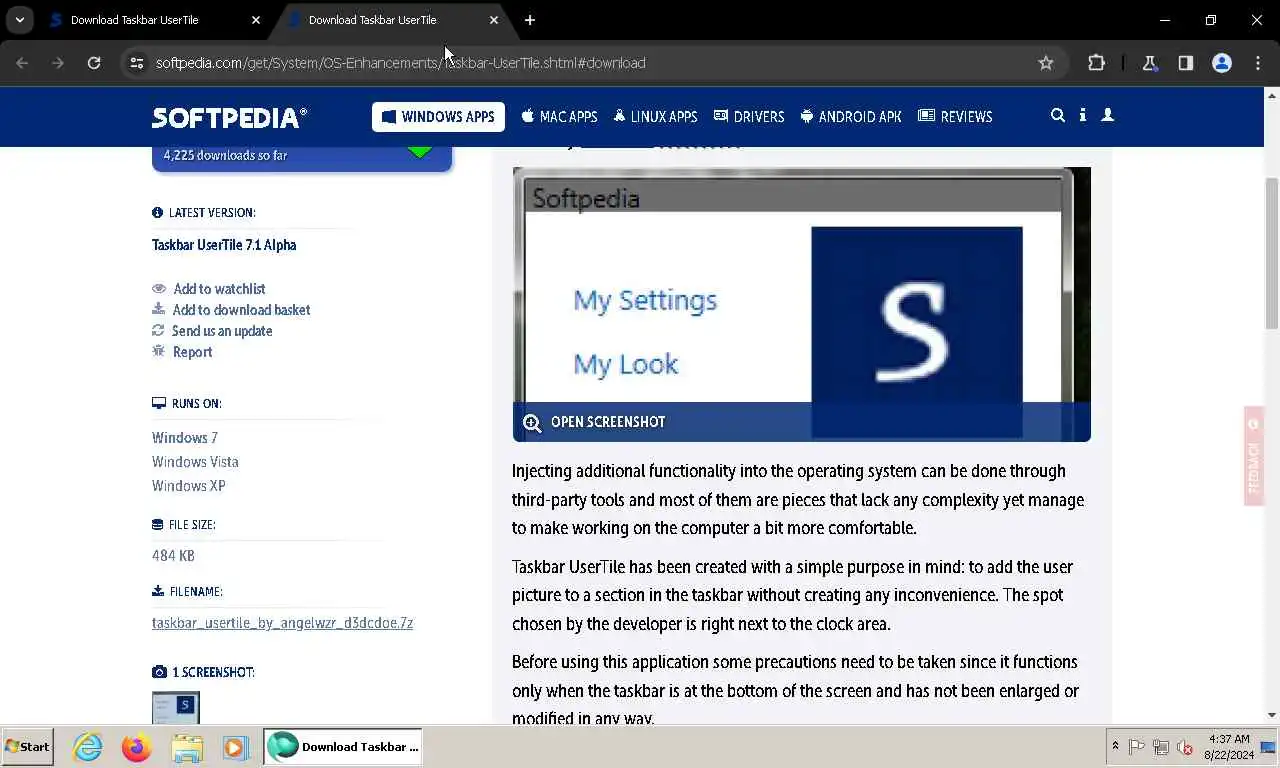Viewport: 1280px width, 768px height.
Task: Click the Filename download icon
Action: [x=158, y=591]
